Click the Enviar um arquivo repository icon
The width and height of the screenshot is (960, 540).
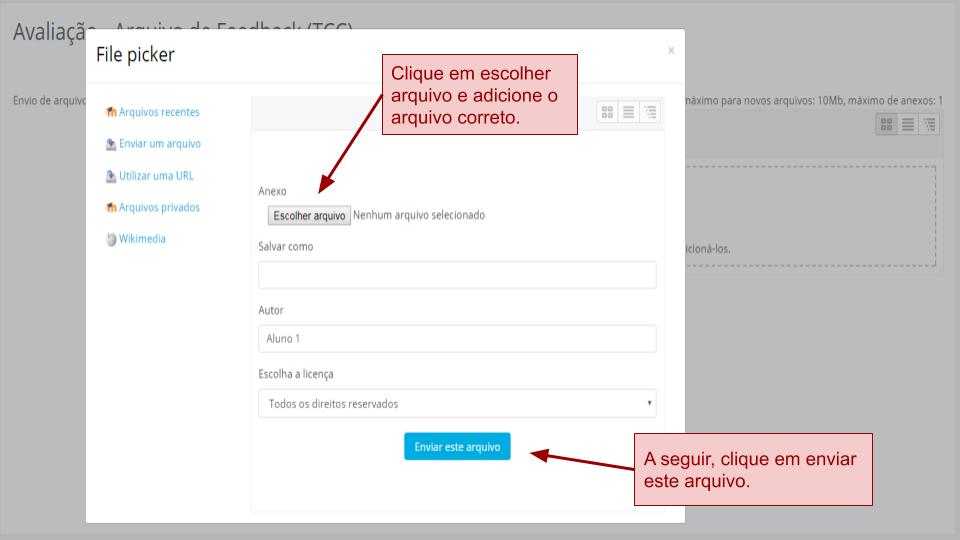(x=111, y=144)
